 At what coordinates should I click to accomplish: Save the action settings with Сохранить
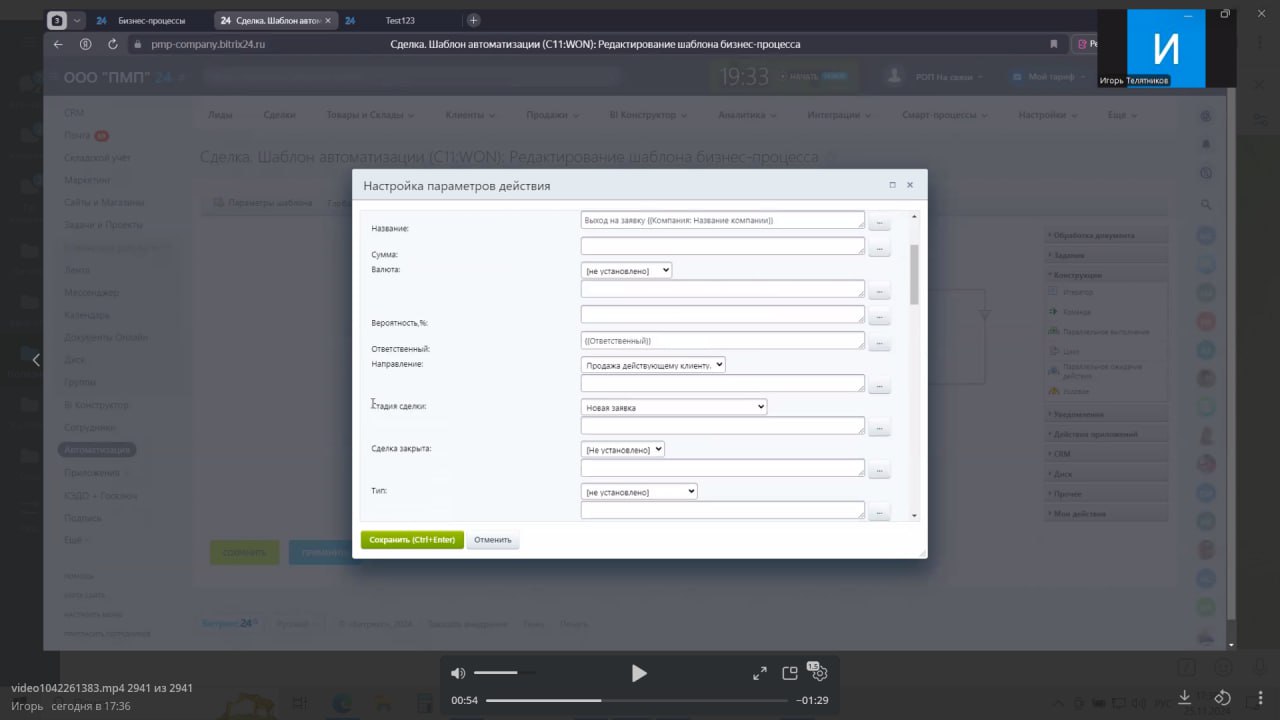412,540
